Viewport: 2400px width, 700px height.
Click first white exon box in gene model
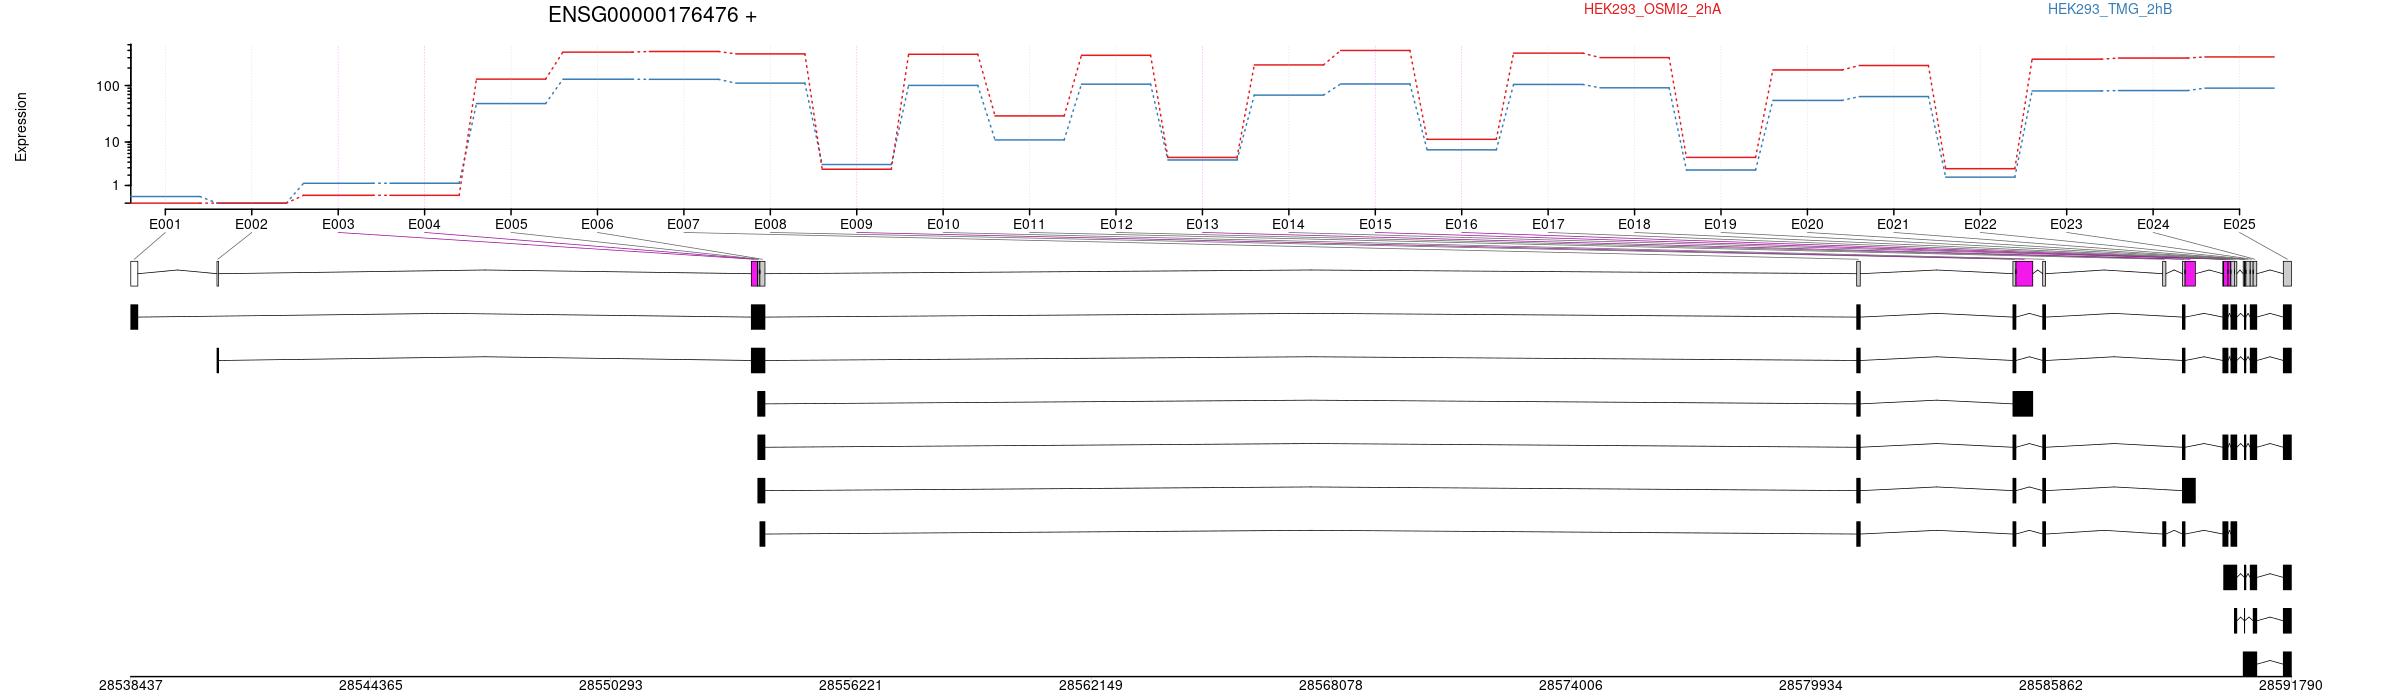tap(134, 274)
